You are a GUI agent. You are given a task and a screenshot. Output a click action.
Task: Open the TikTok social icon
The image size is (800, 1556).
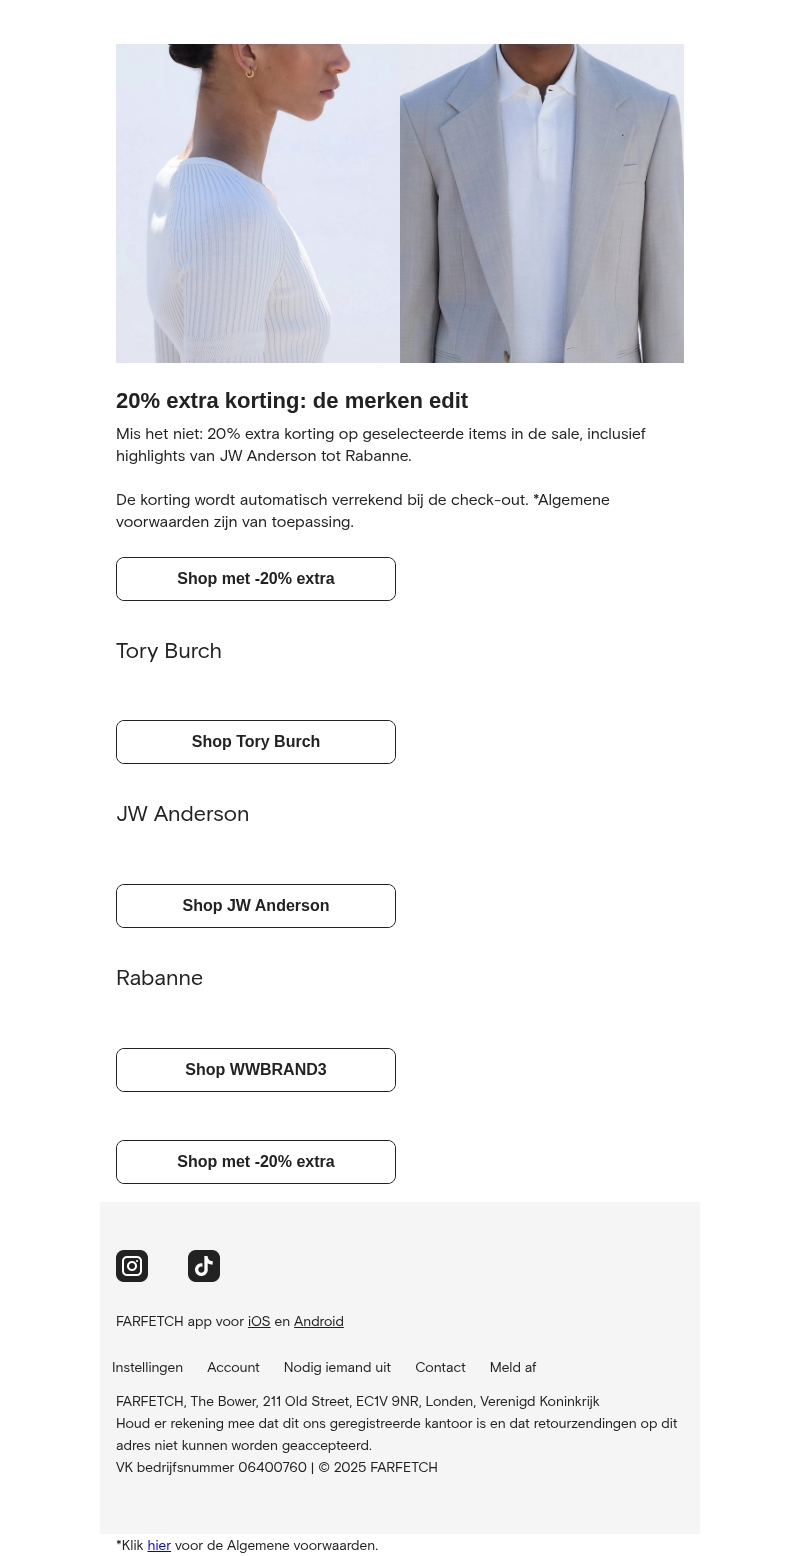[x=204, y=1266]
